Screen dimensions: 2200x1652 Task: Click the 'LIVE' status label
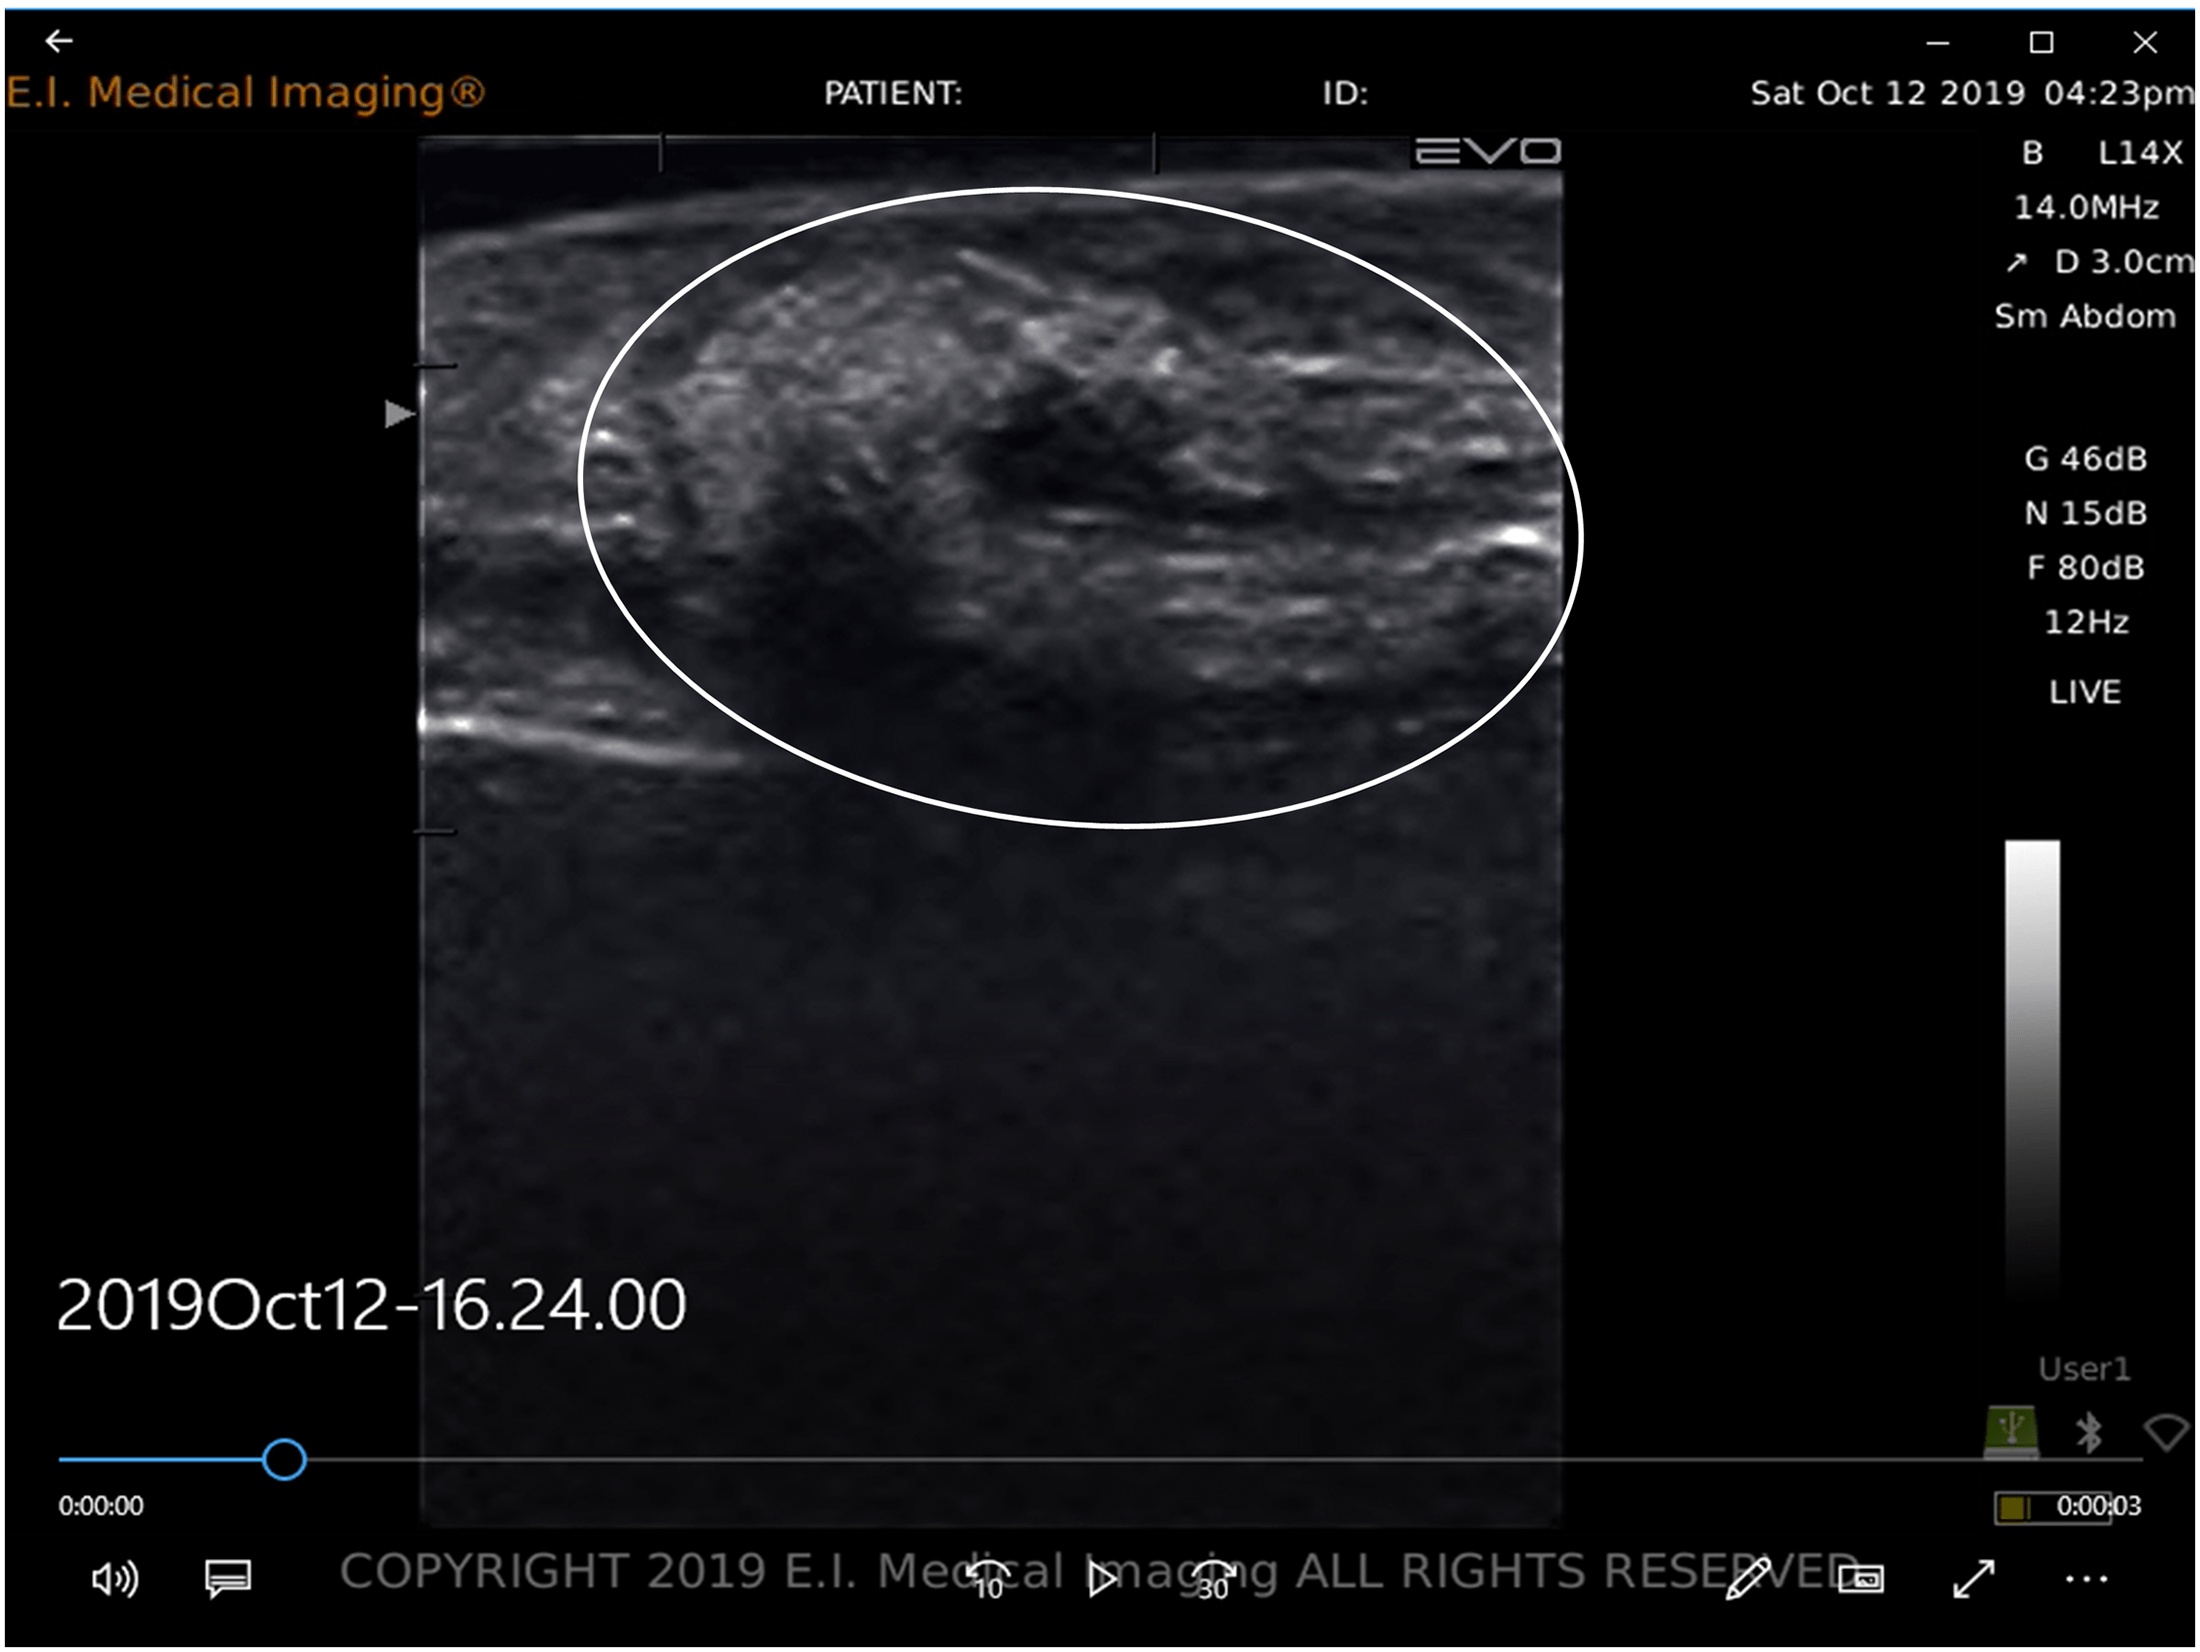point(2085,692)
